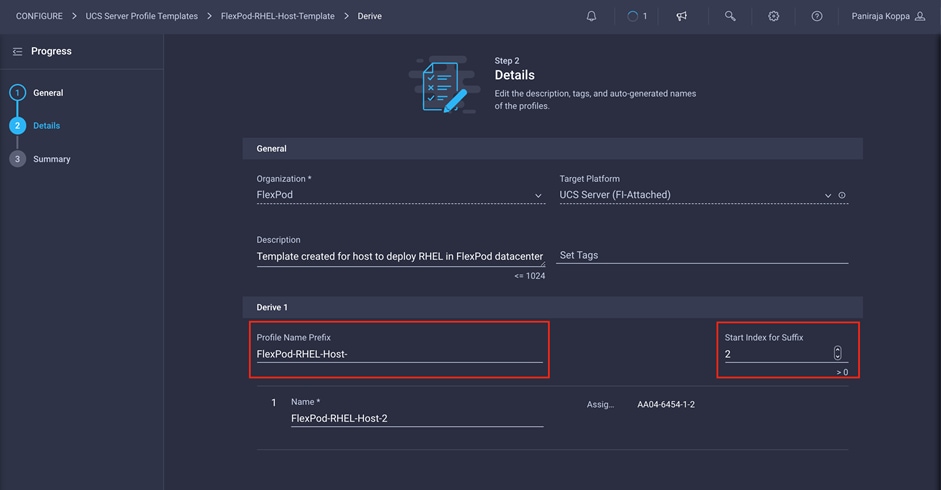Click the Profile Name Prefix field
Screen dimensions: 941x490
click(400, 354)
